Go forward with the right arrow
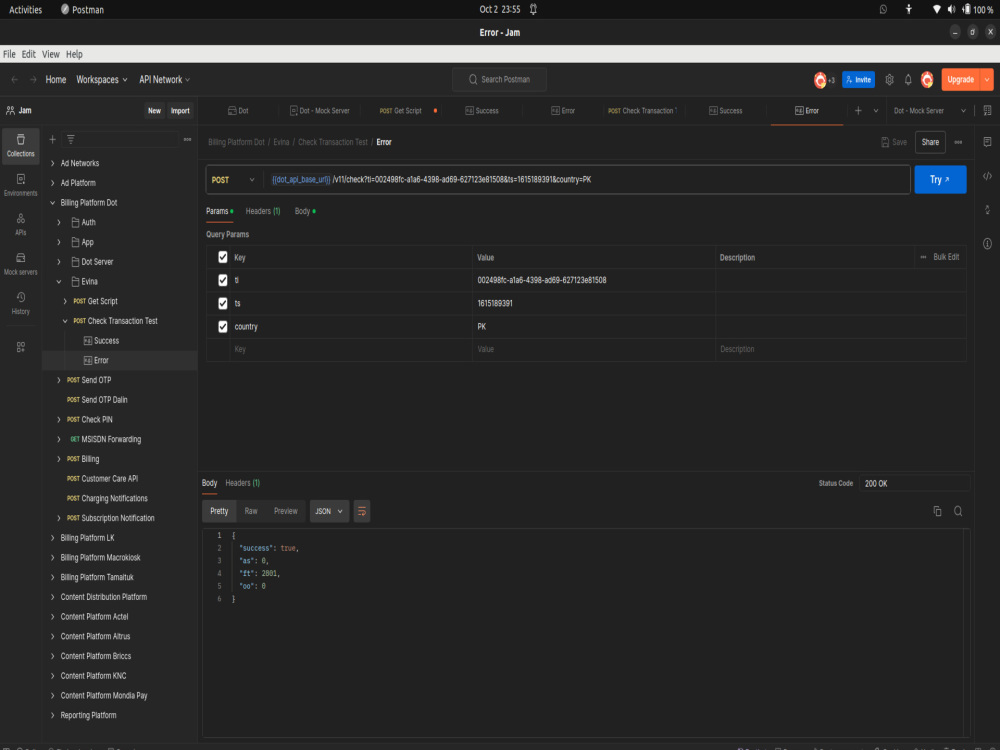 pyautogui.click(x=33, y=80)
